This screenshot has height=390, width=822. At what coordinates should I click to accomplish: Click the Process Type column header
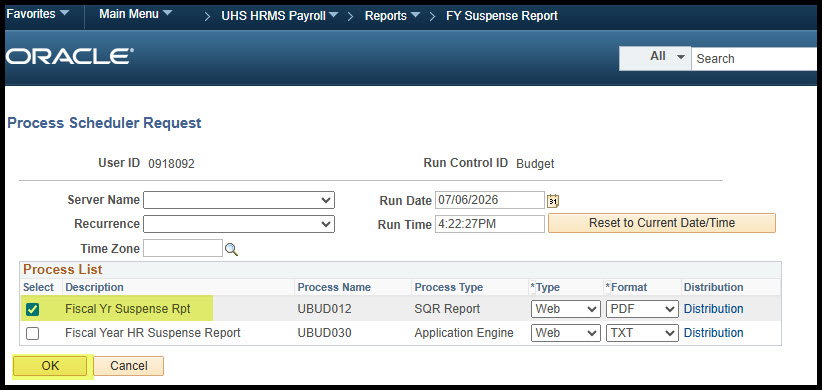coord(449,287)
